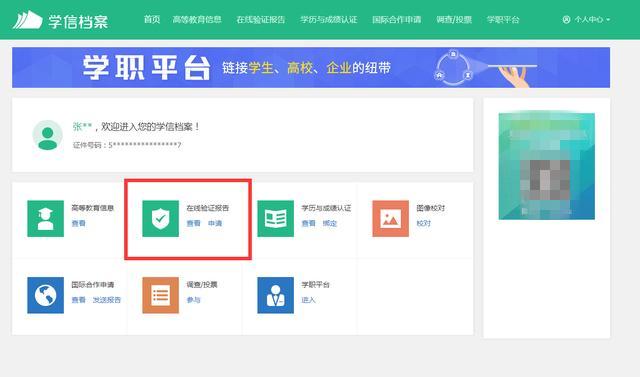Open 国际合作申请 in the top navigation
Image resolution: width=640 pixels, height=377 pixels.
396,20
